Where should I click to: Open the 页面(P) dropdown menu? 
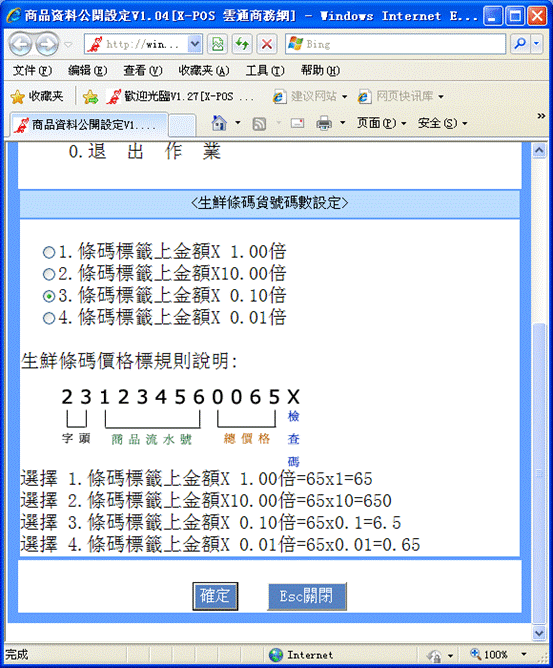381,123
